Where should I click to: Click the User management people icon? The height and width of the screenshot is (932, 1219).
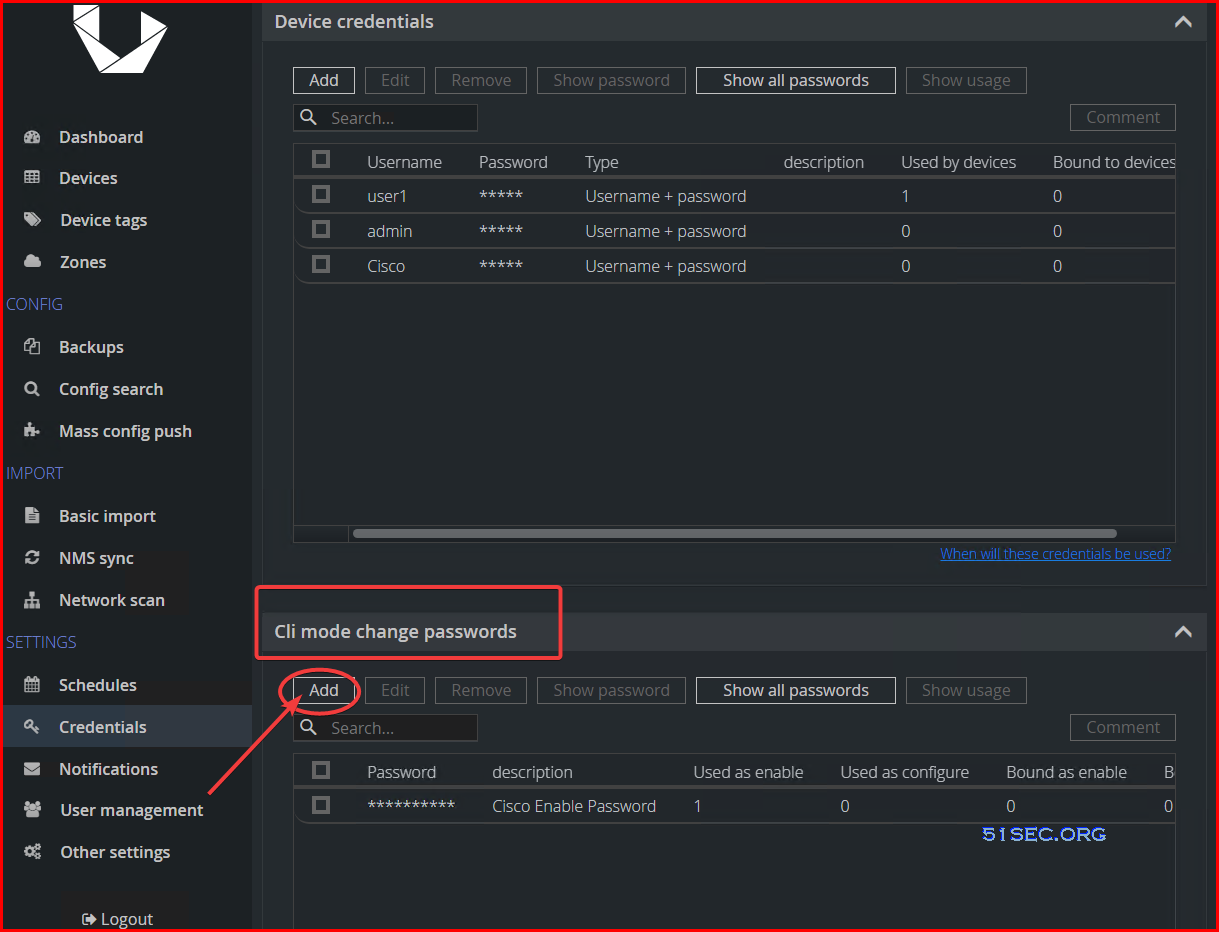[33, 810]
